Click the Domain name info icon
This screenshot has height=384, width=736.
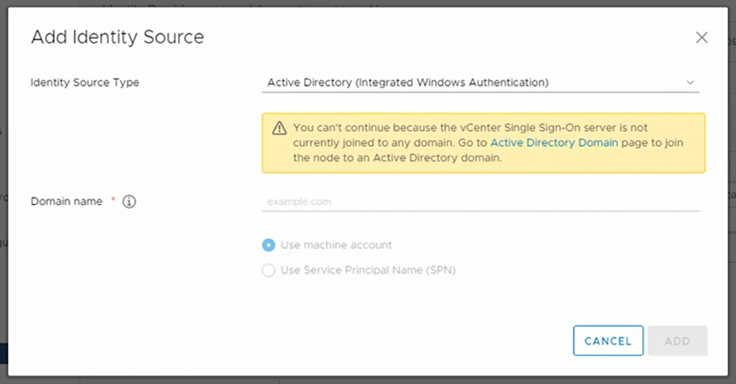tap(129, 201)
